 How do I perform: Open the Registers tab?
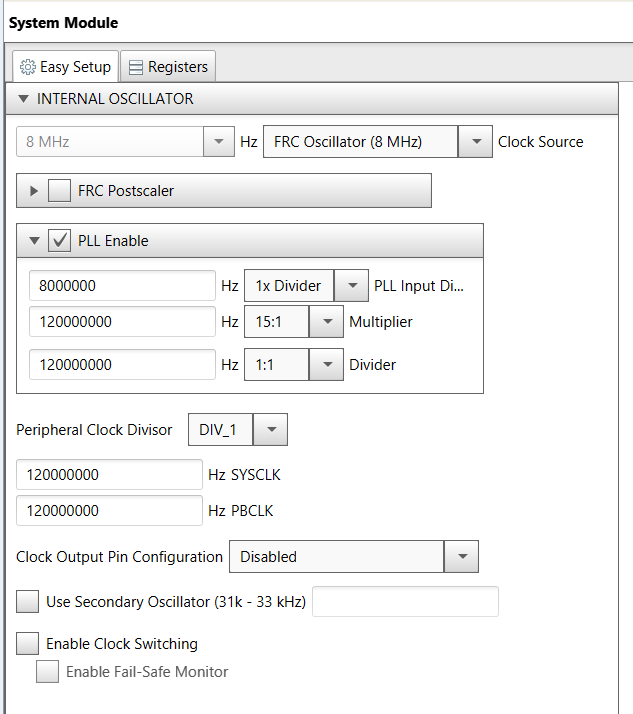[168, 66]
